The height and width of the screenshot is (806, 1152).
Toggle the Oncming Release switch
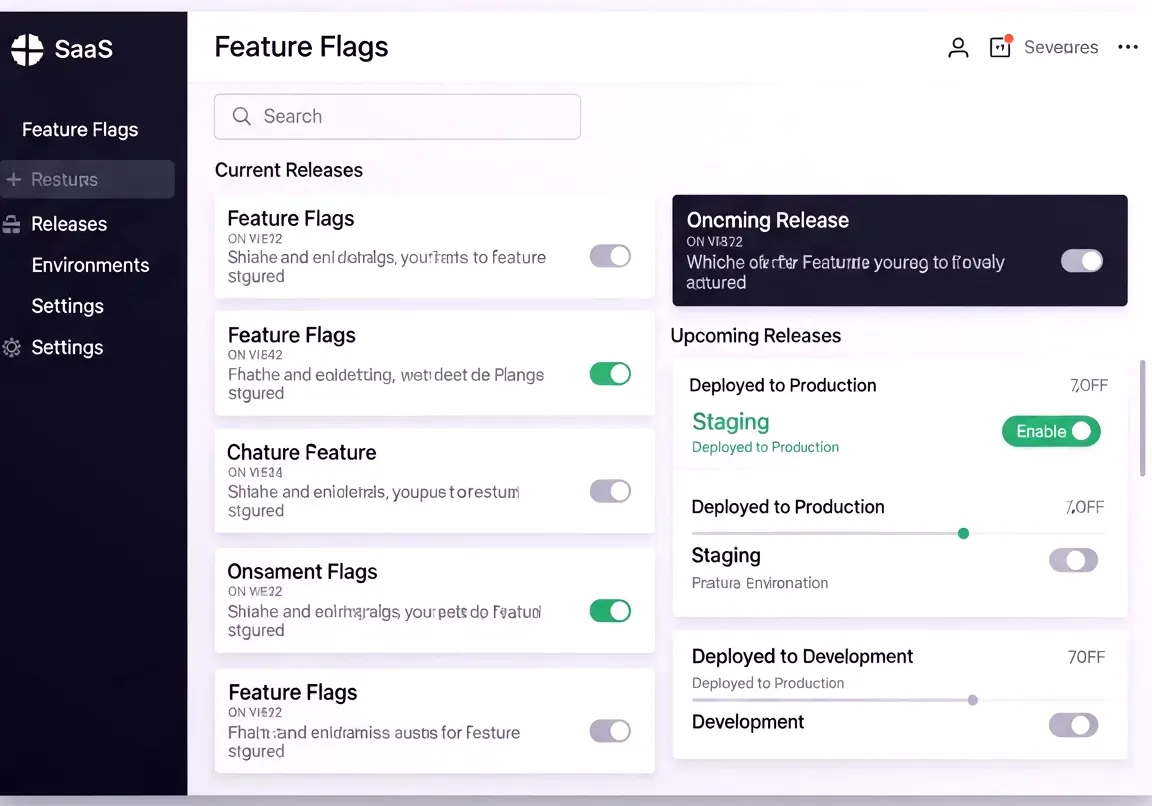tap(1081, 261)
